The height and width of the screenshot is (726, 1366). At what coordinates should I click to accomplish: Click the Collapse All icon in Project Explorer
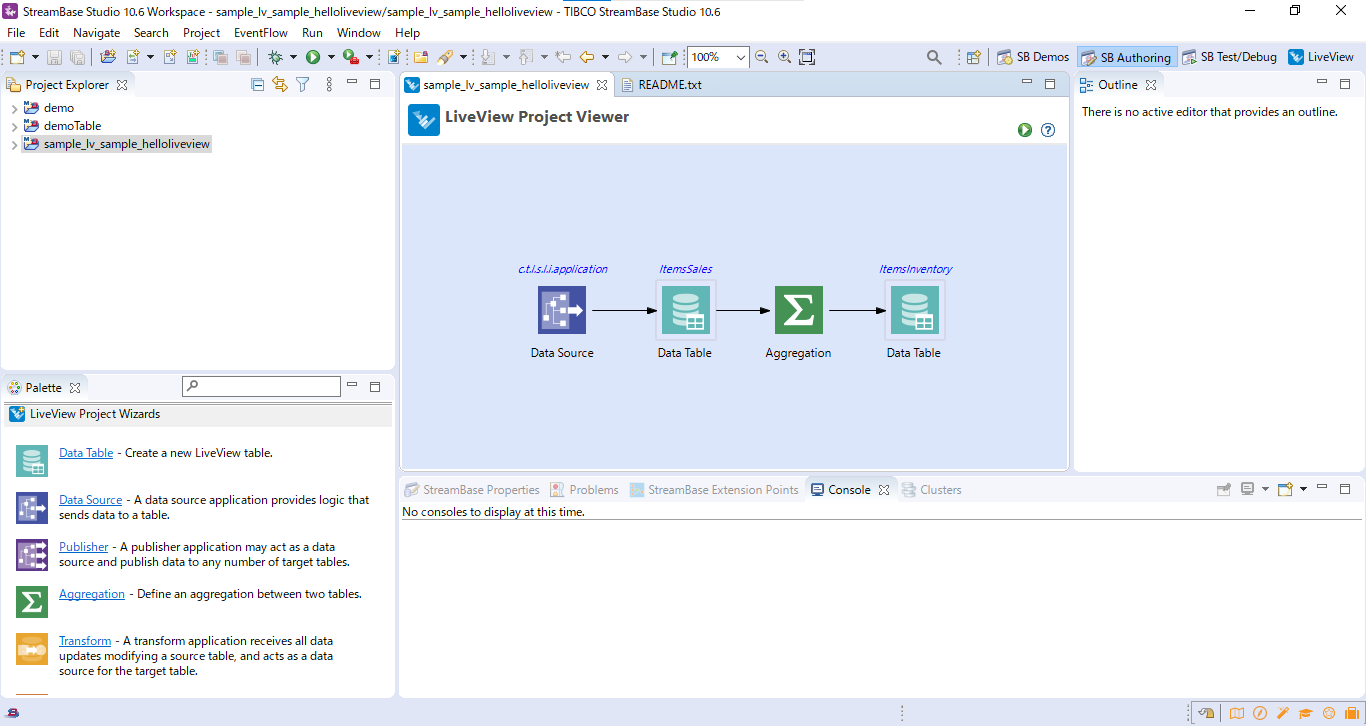point(257,85)
